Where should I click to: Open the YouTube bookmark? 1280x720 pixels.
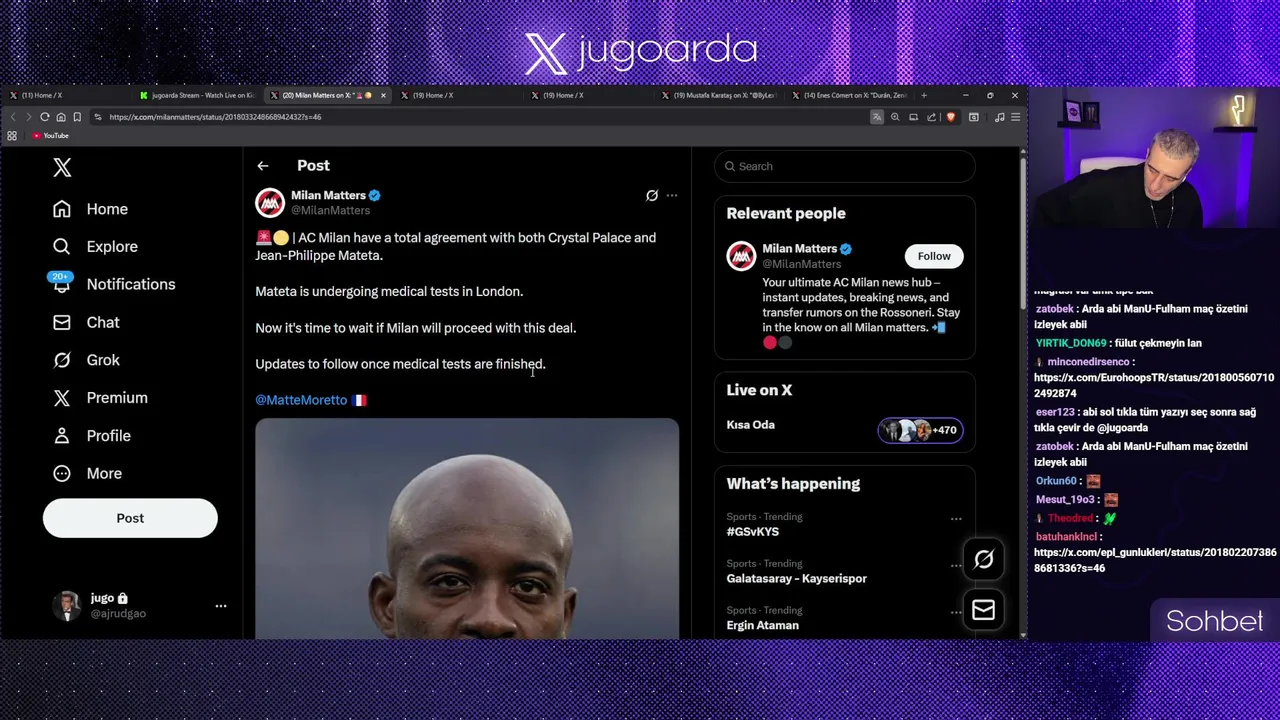pos(50,136)
